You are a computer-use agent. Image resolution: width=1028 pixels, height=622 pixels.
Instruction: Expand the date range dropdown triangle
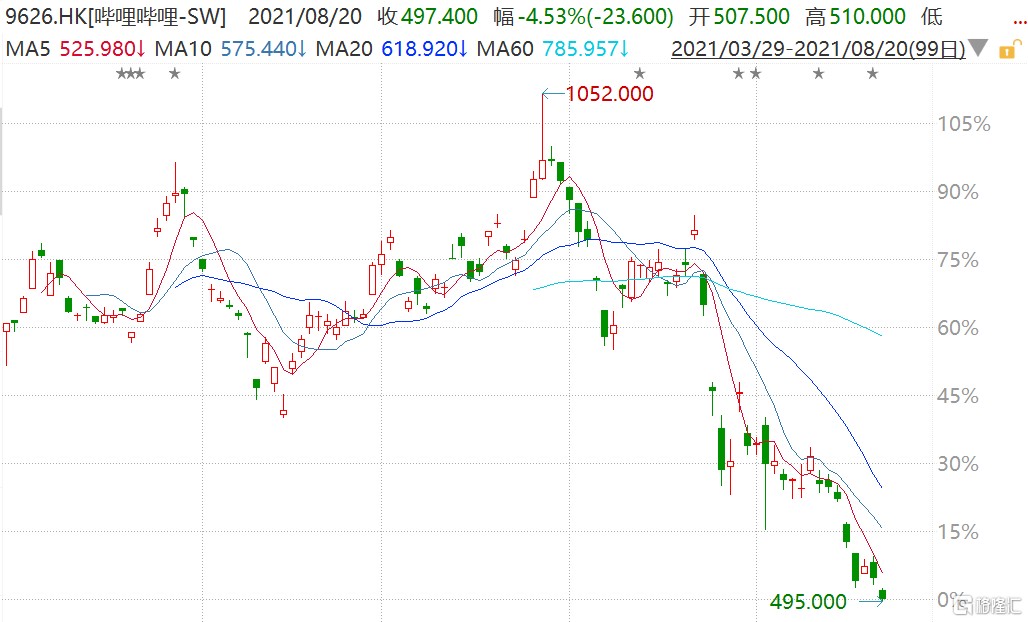(x=978, y=49)
